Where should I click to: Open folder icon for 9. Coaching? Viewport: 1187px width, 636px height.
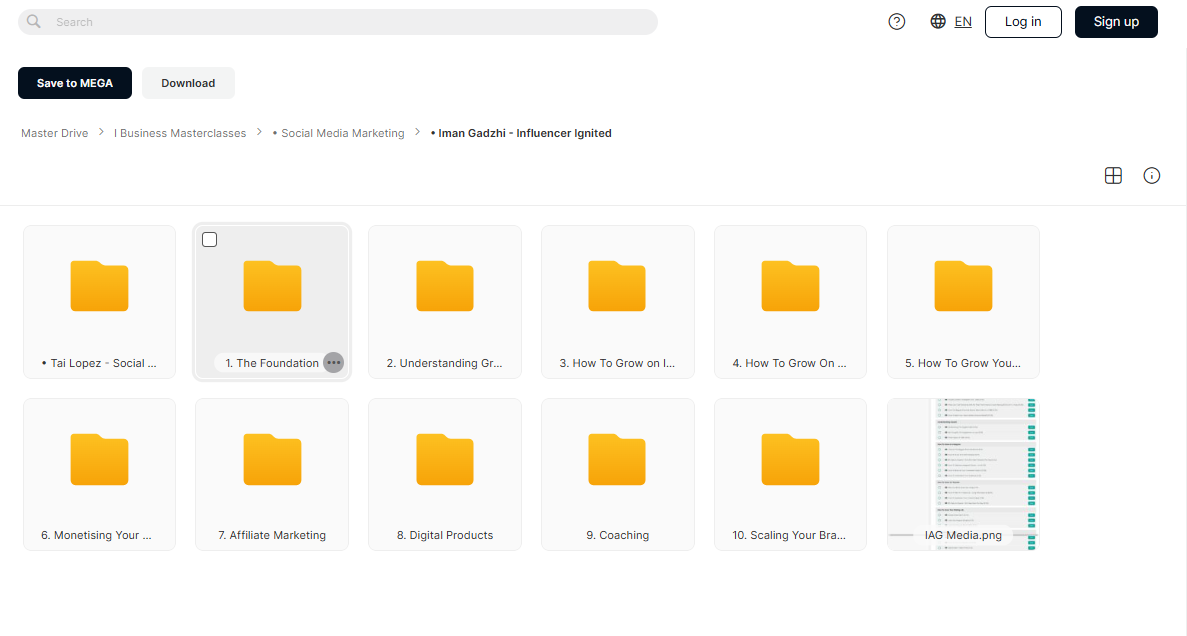[617, 460]
